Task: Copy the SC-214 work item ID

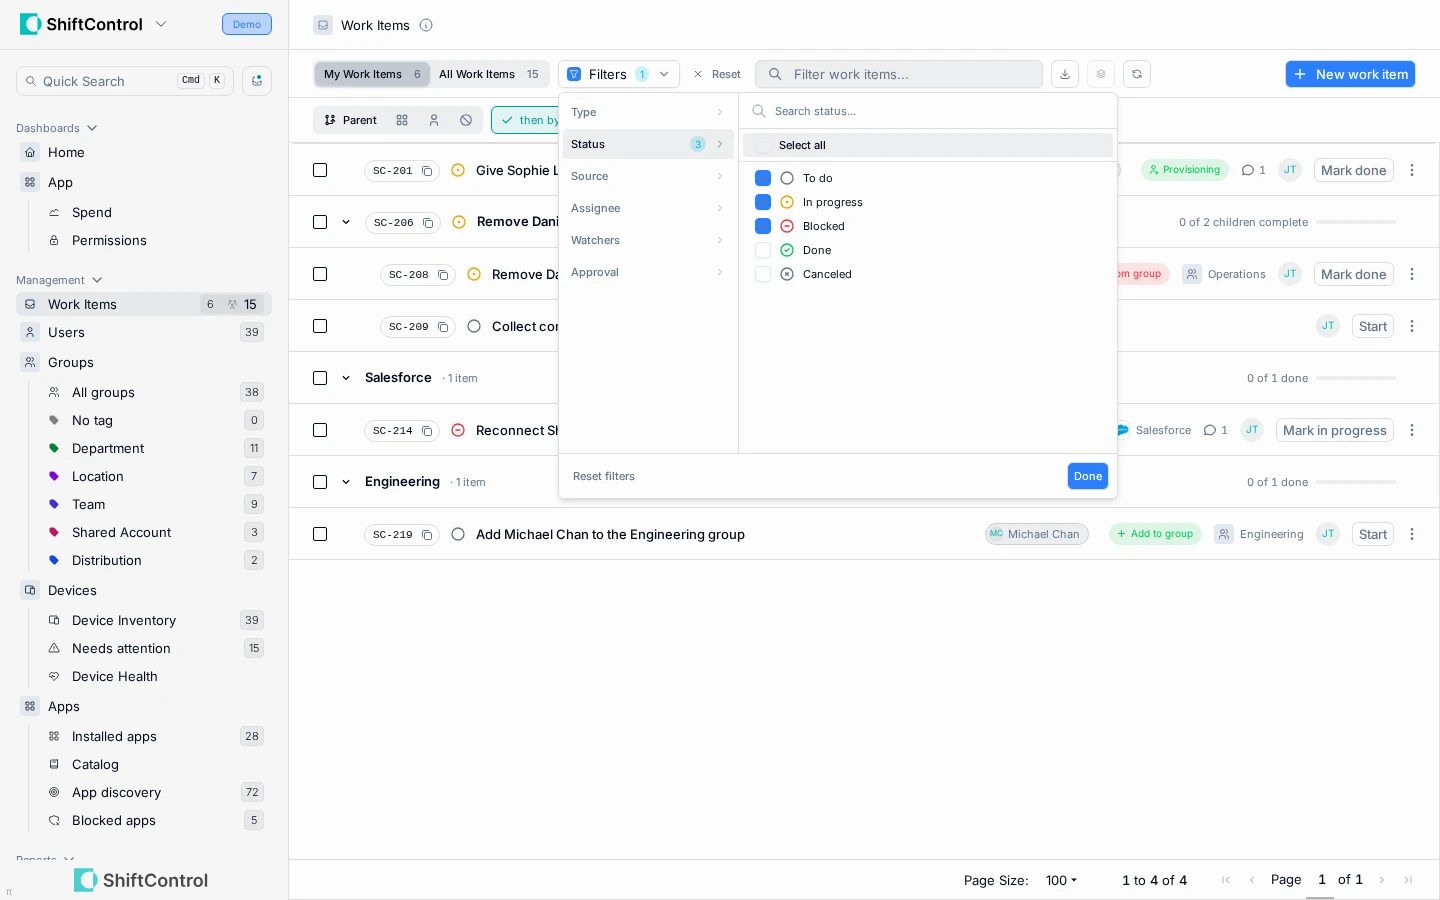Action: click(x=427, y=431)
